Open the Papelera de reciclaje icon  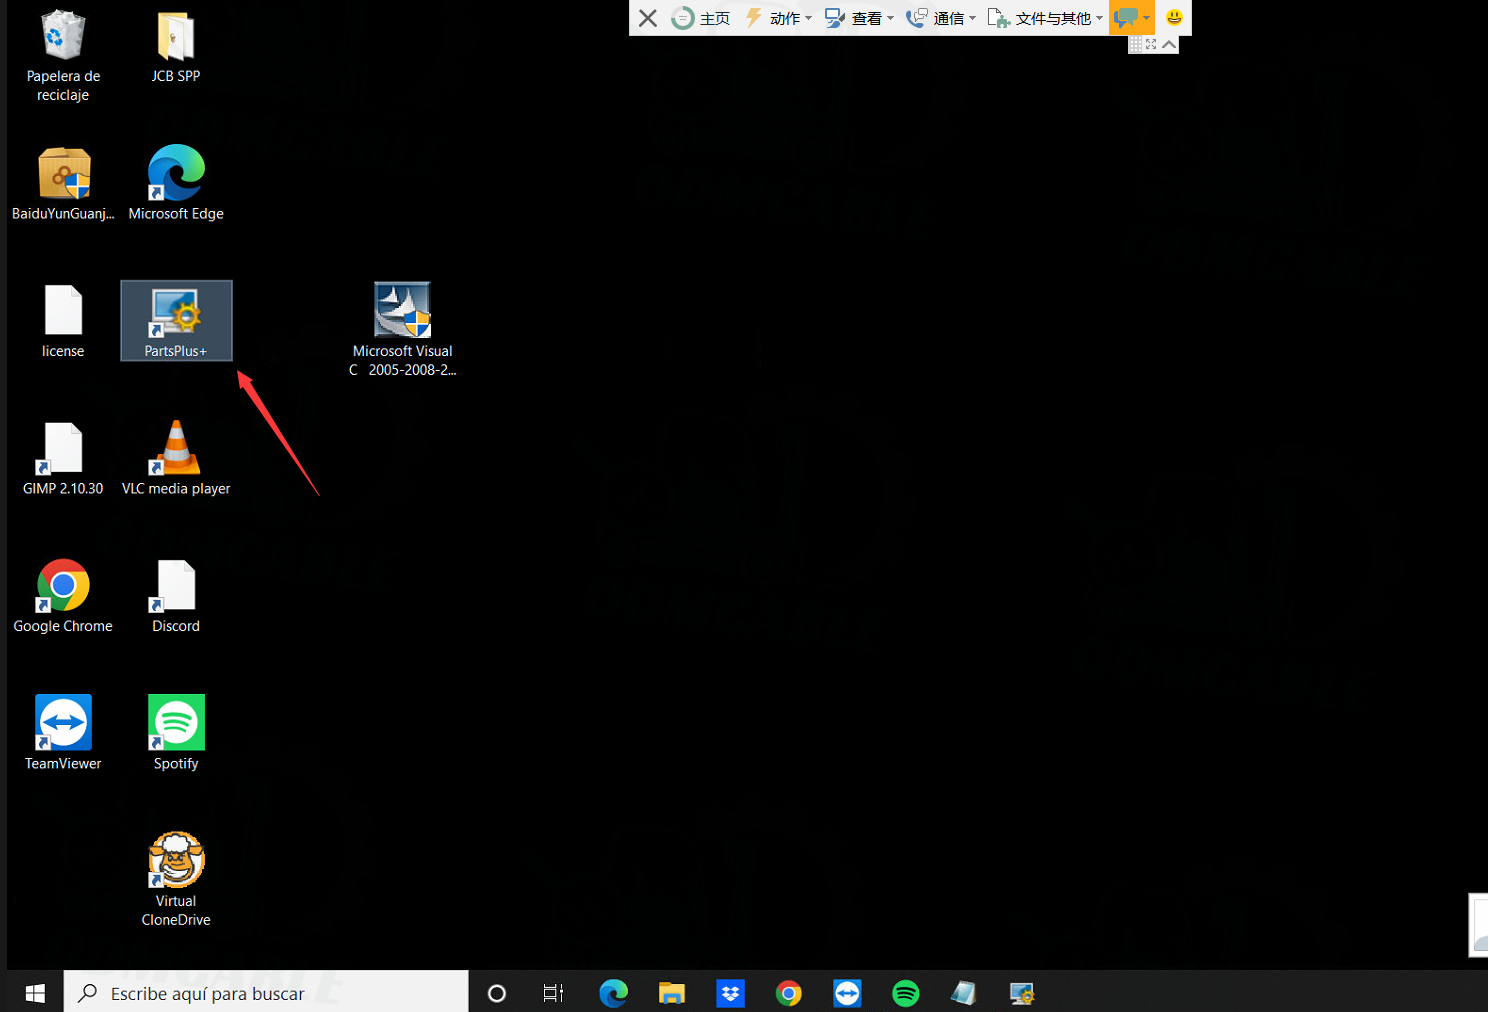[63, 56]
